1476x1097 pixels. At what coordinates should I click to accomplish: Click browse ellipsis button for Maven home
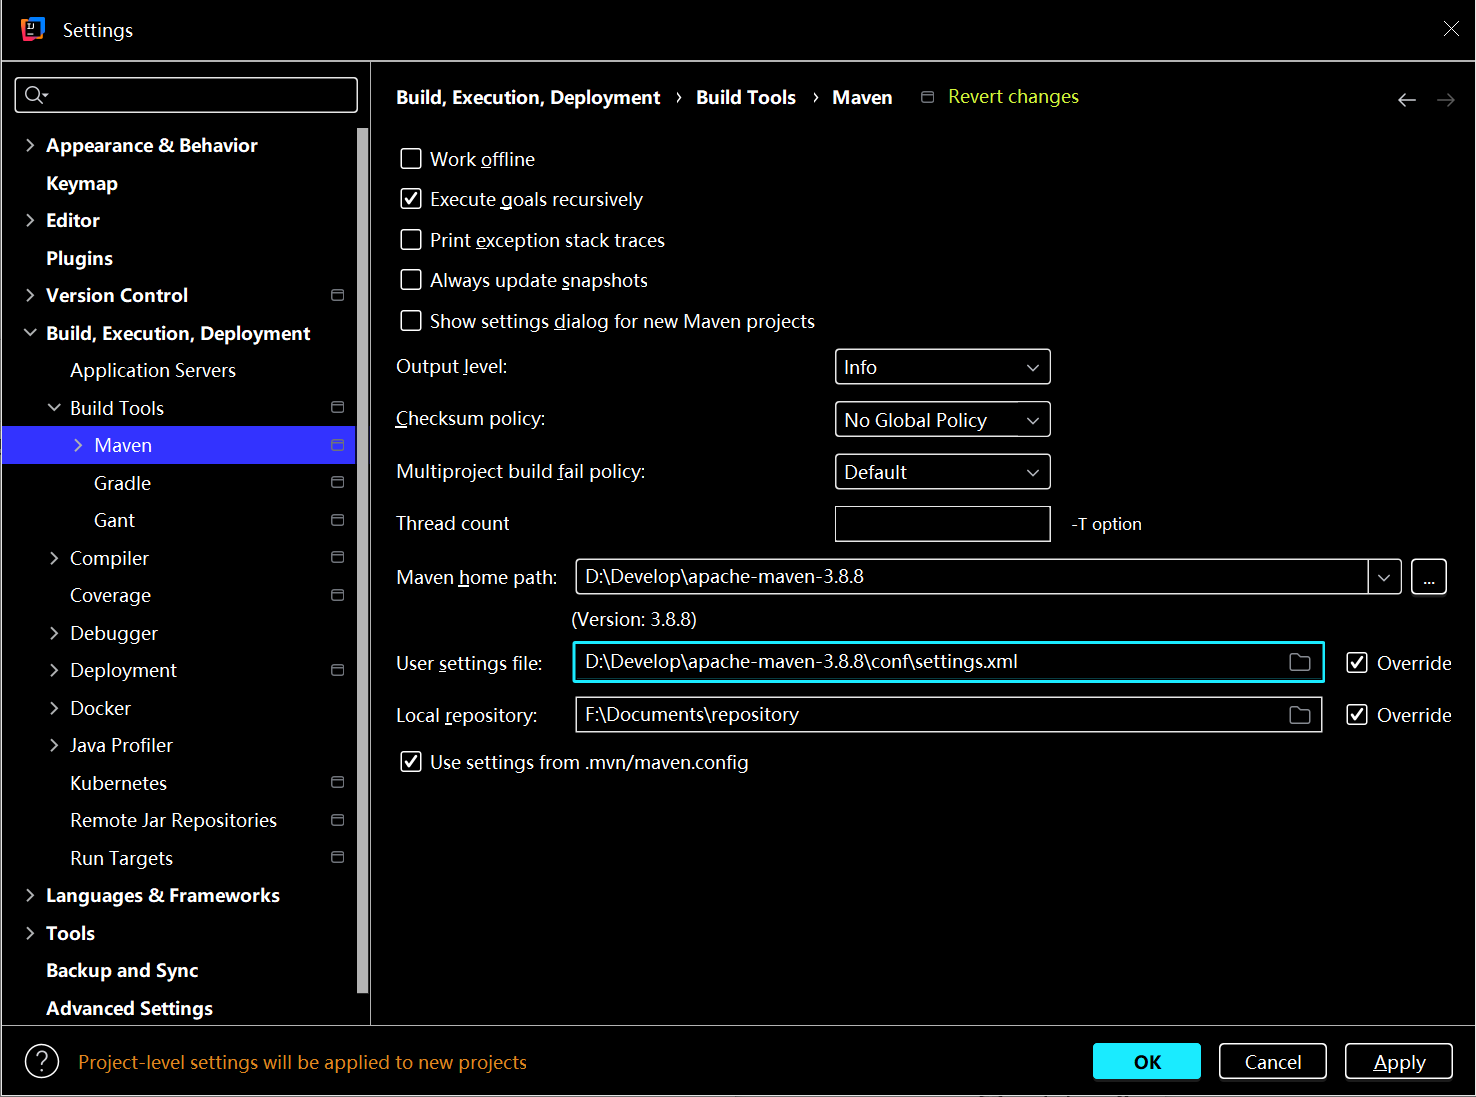[1428, 577]
